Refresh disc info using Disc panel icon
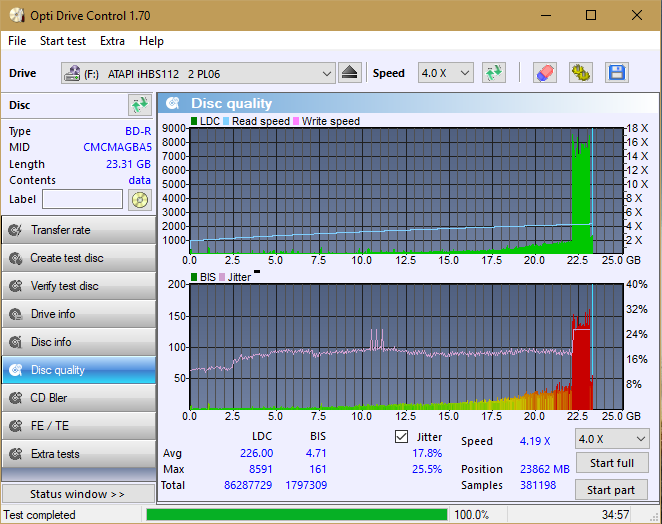662x524 pixels. point(140,105)
